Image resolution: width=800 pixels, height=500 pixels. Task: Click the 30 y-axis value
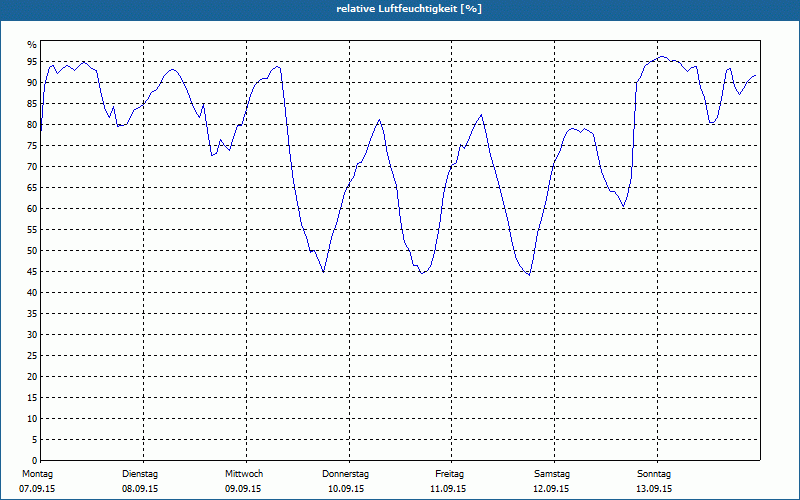(32, 335)
